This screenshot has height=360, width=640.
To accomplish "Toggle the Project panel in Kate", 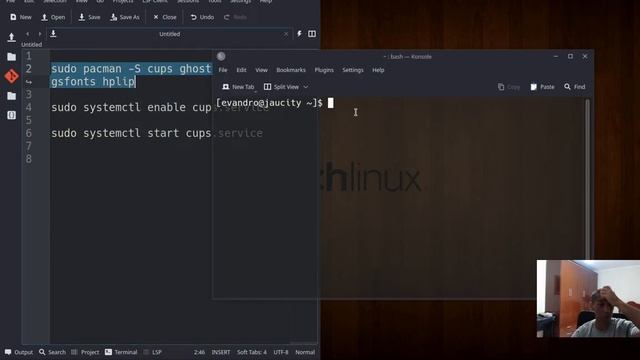I will point(85,352).
